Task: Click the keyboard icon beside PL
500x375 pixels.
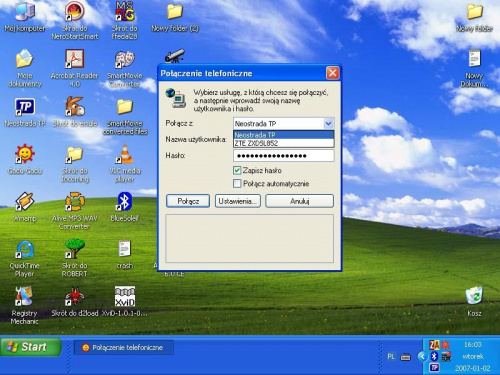Action: [405, 357]
